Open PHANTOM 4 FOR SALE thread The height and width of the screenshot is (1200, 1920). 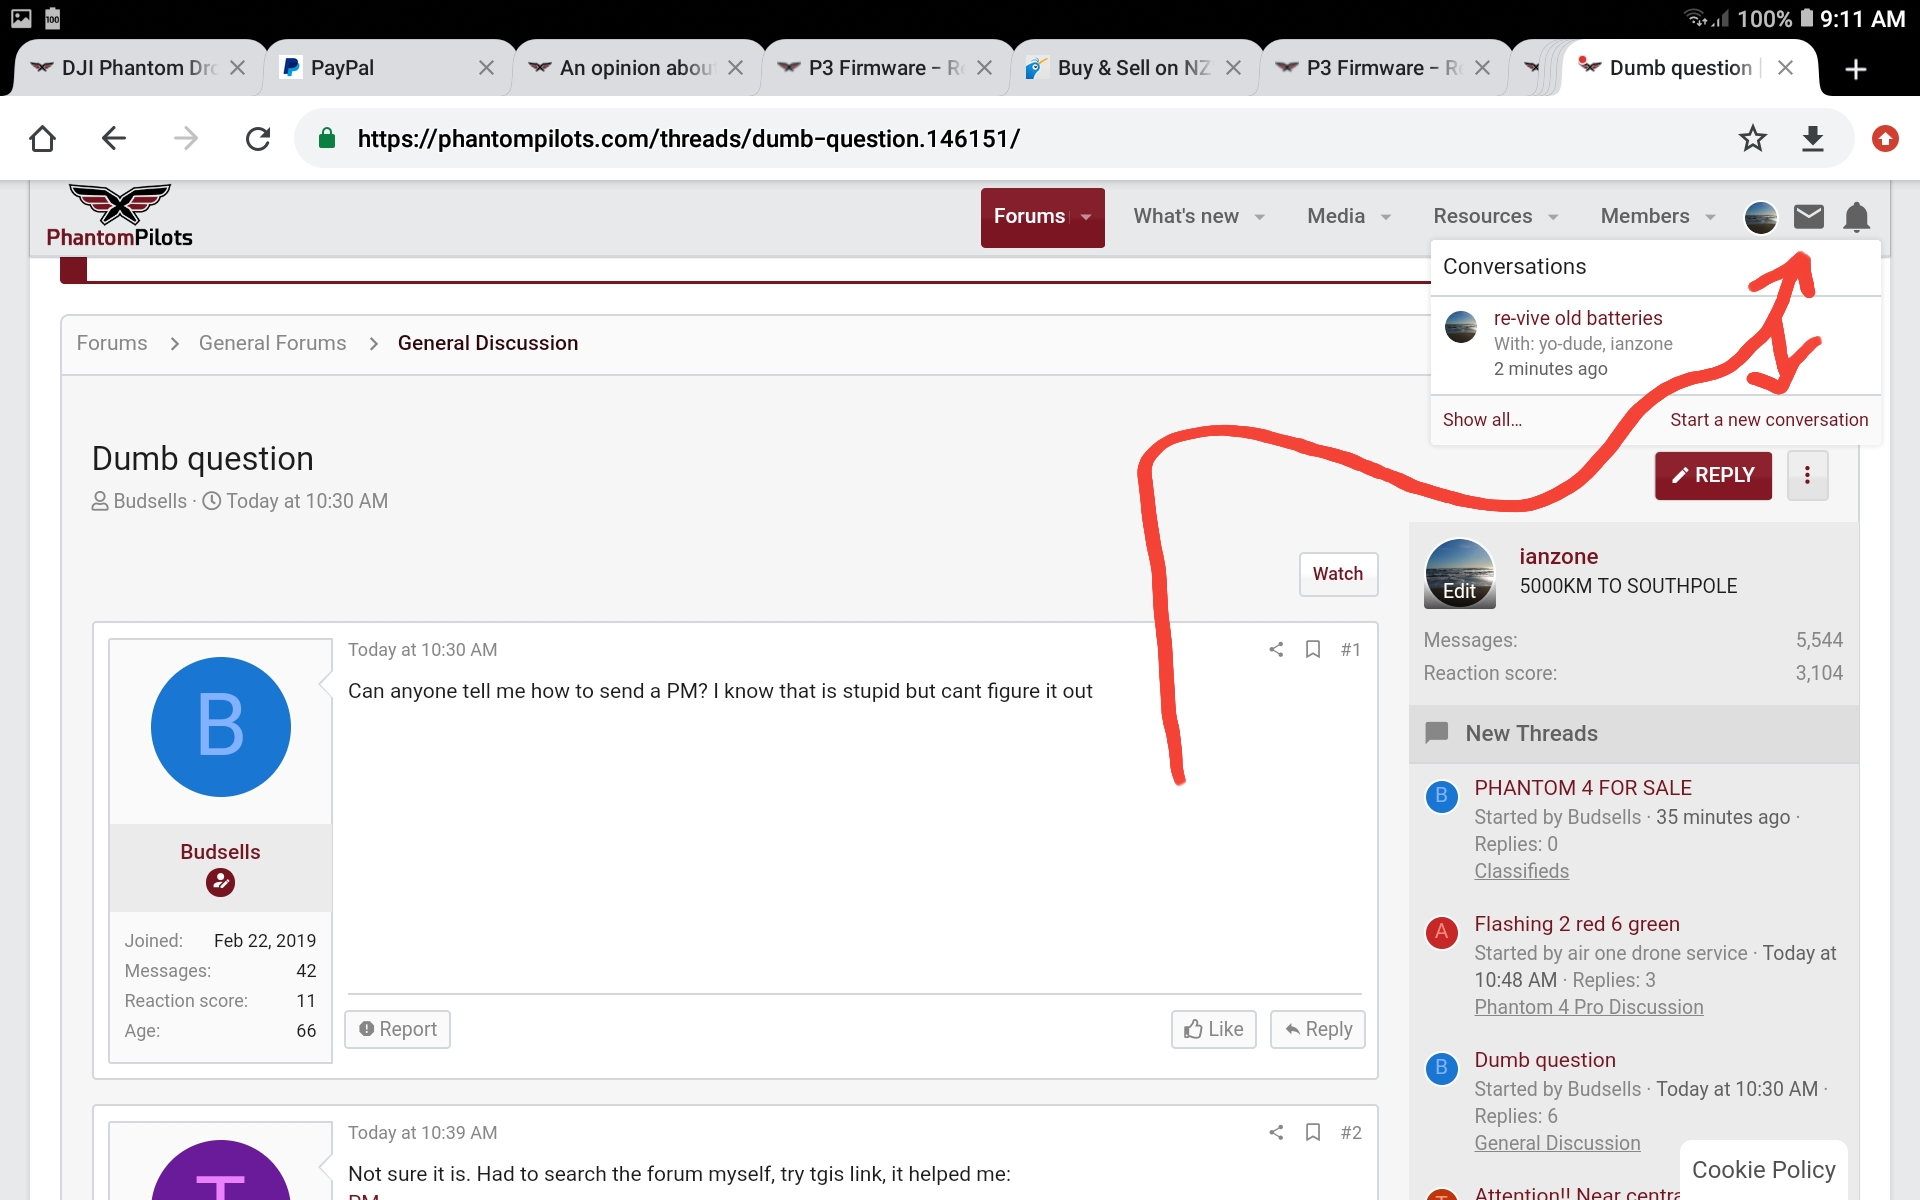click(x=1583, y=788)
